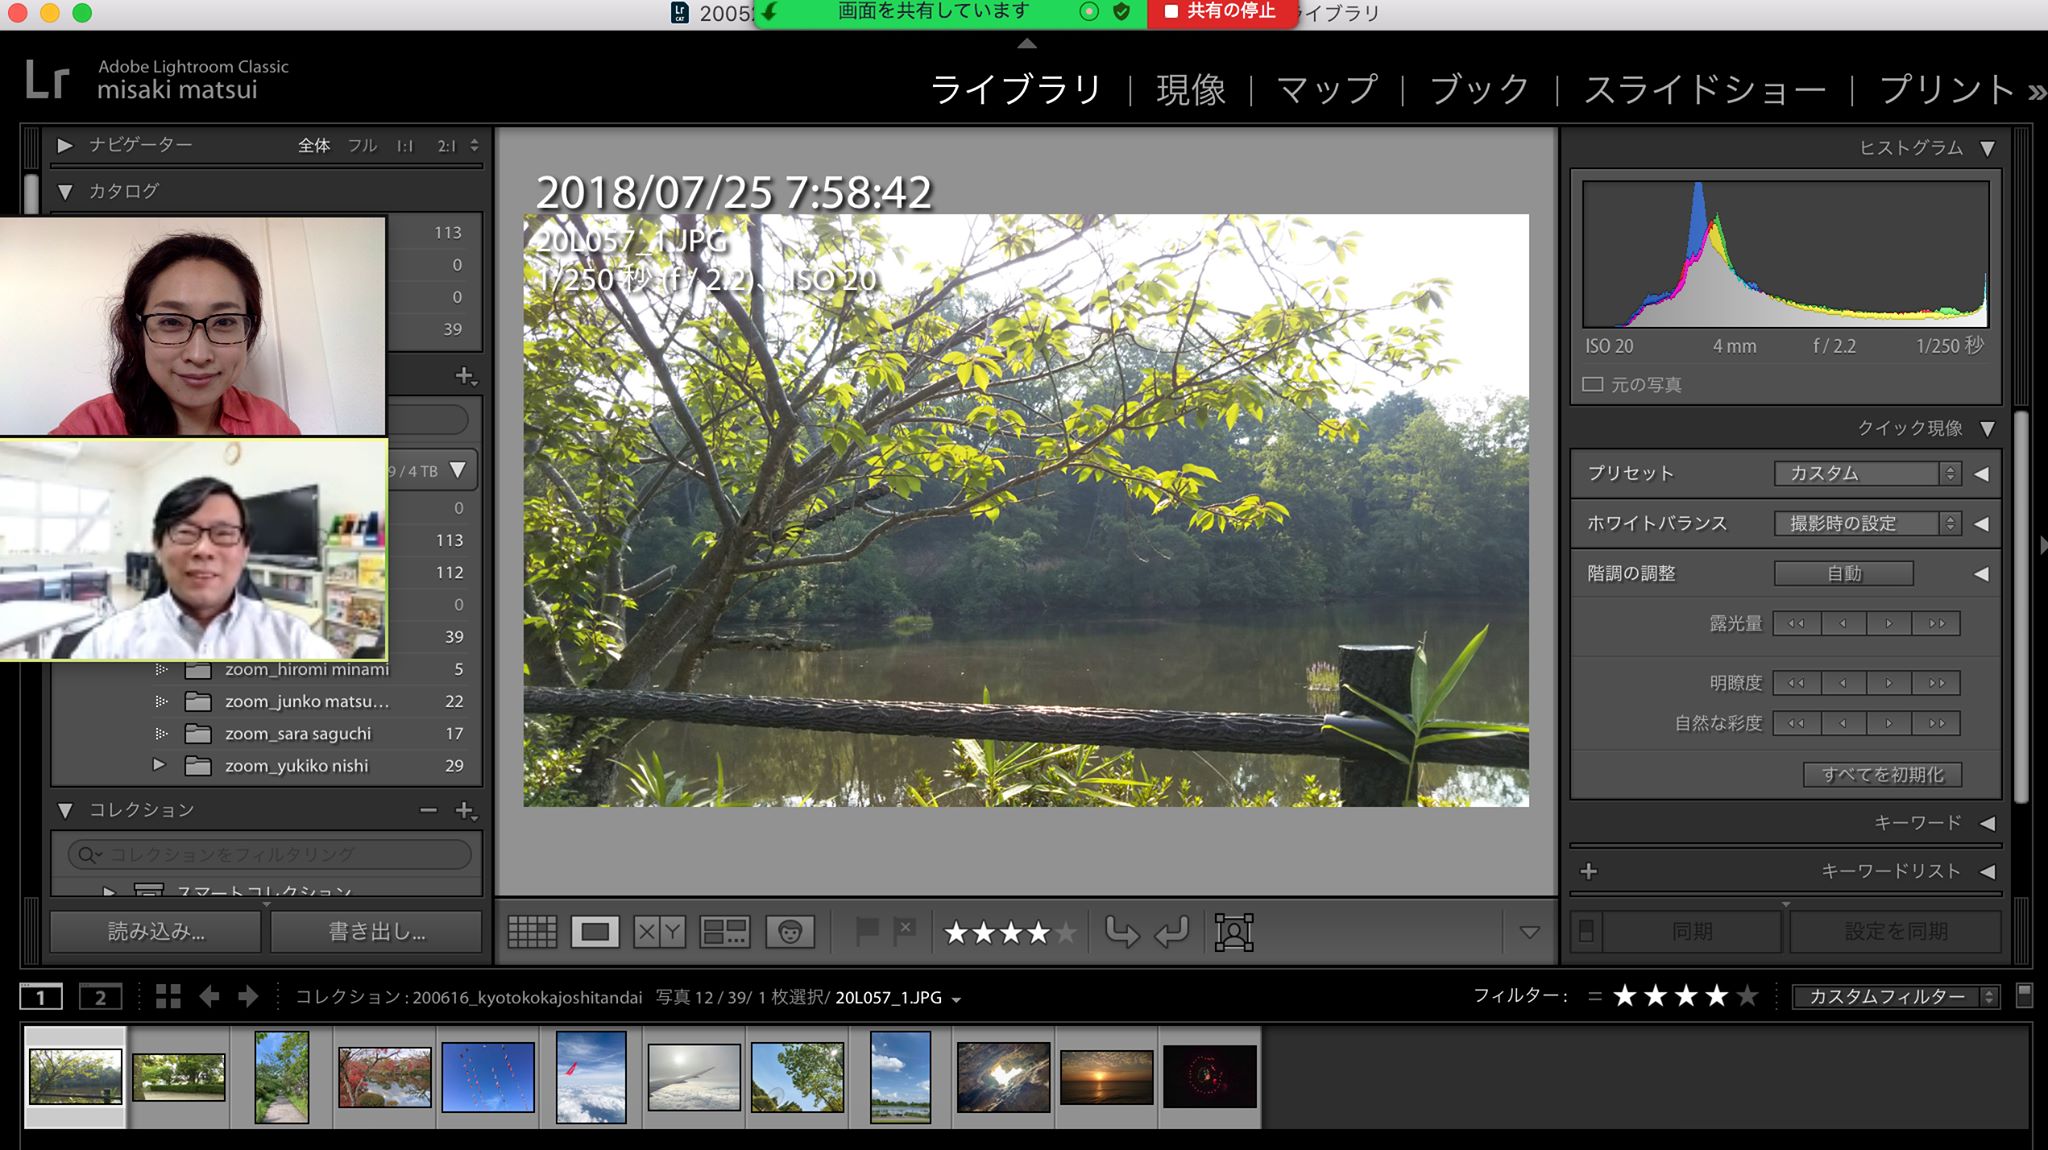Screen dimensions: 2048x1150
Task: Open People view face icon
Action: pos(790,932)
